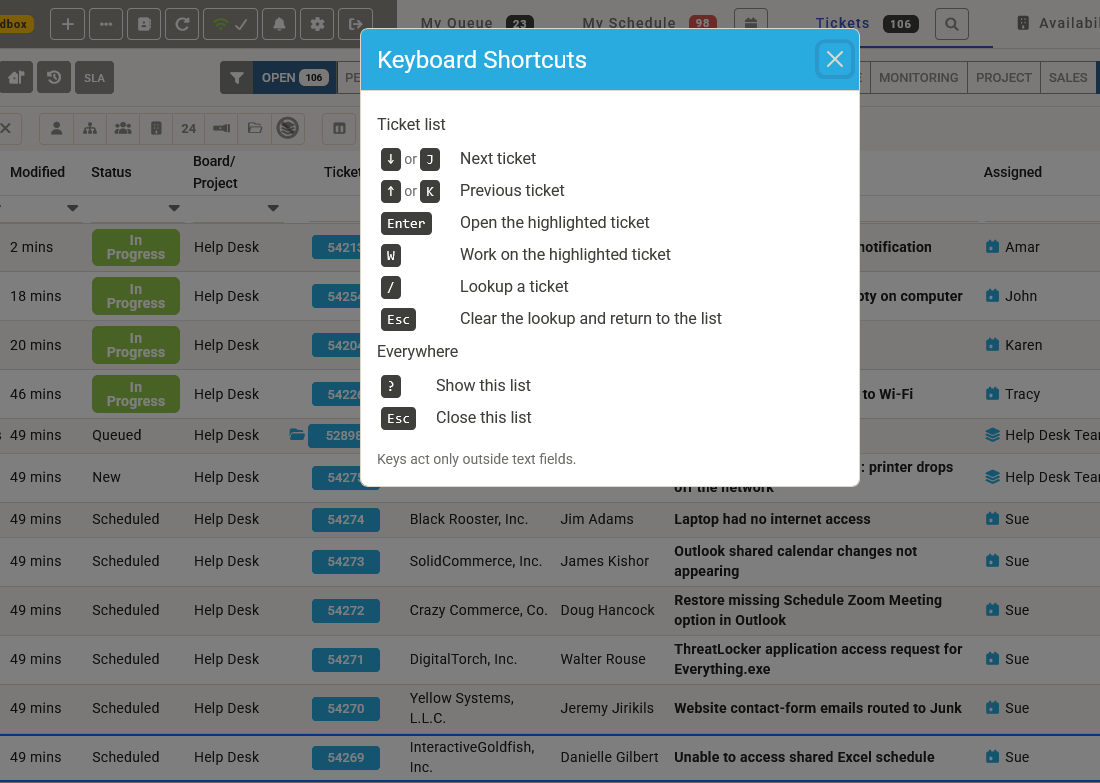Viewport: 1100px width, 783px height.
Task: Open ticket number 54273
Action: pos(346,561)
